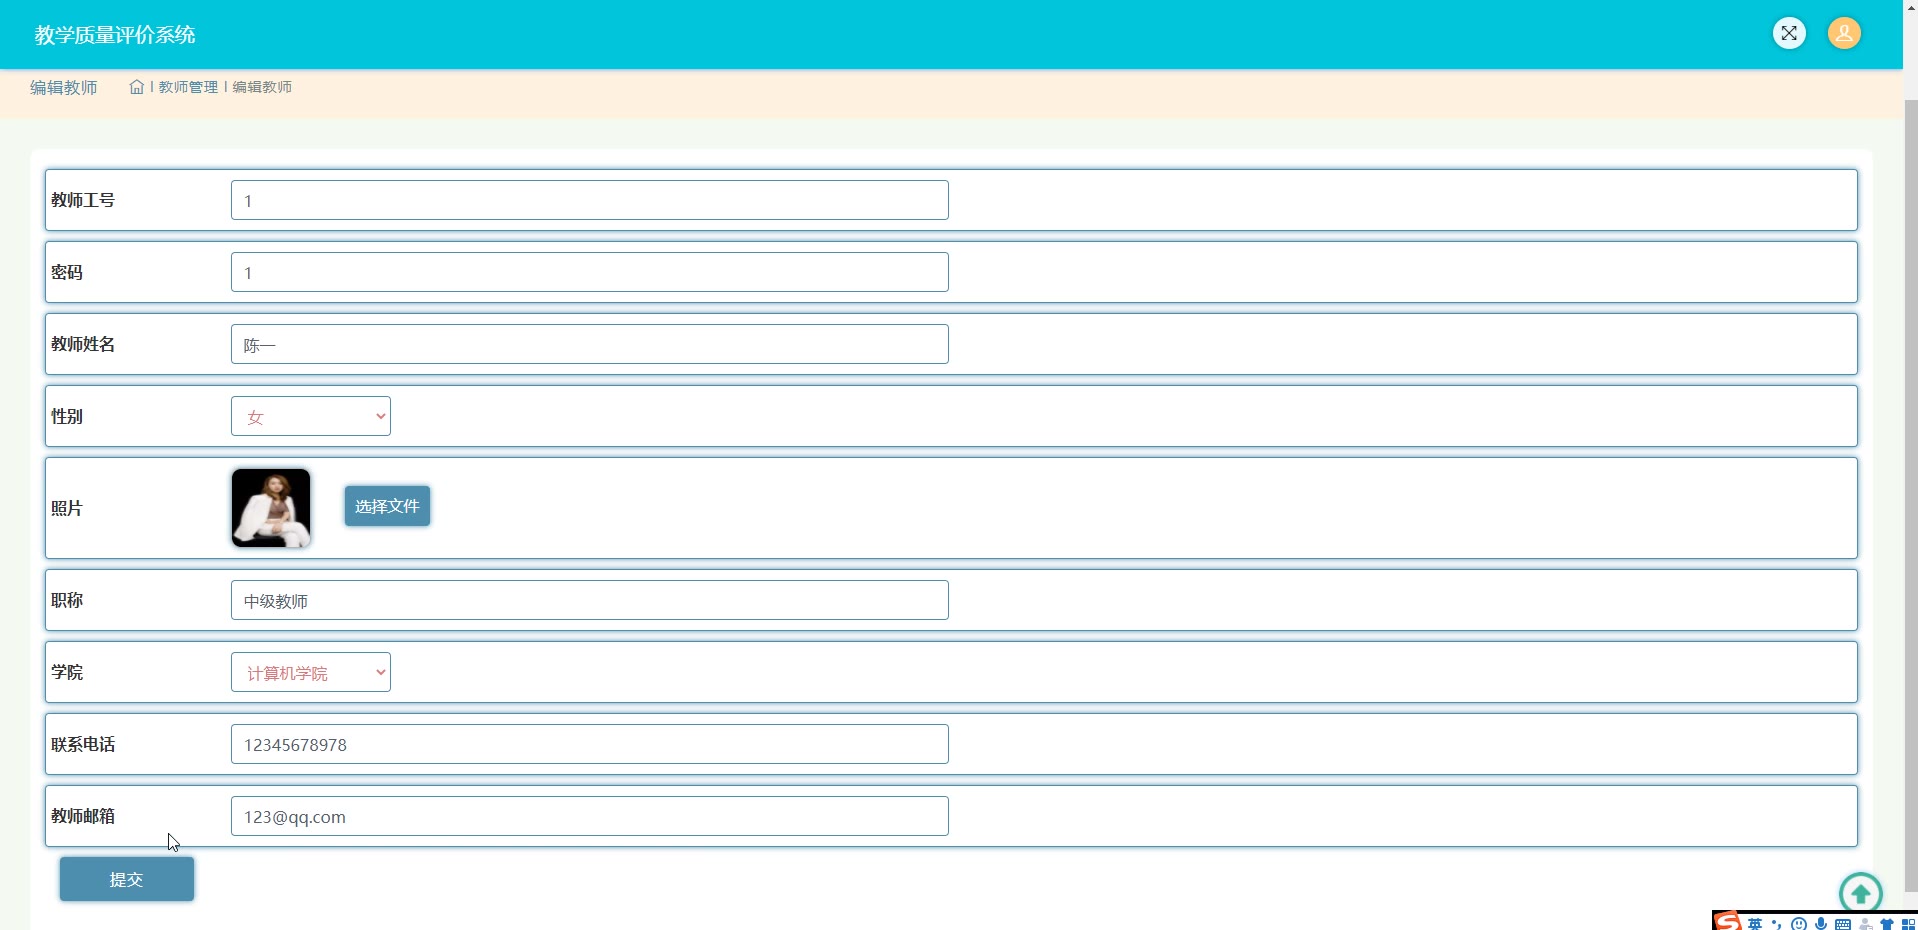Open the Sogou soft keyboard icon

(x=1843, y=925)
